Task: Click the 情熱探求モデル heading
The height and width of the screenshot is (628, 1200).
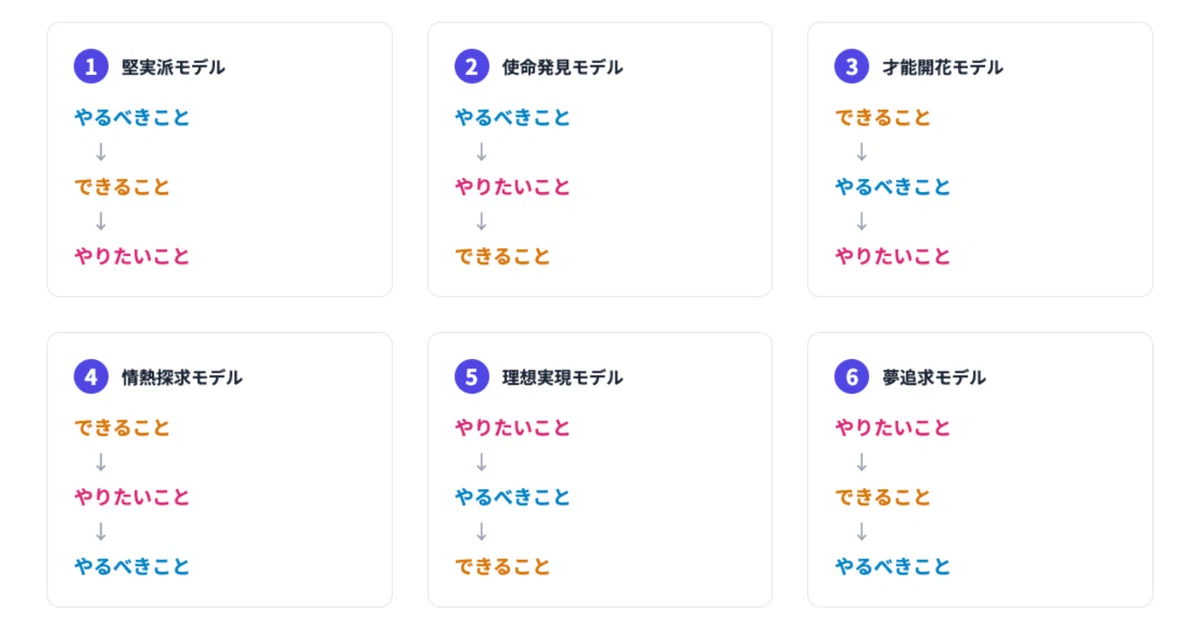Action: (x=182, y=378)
